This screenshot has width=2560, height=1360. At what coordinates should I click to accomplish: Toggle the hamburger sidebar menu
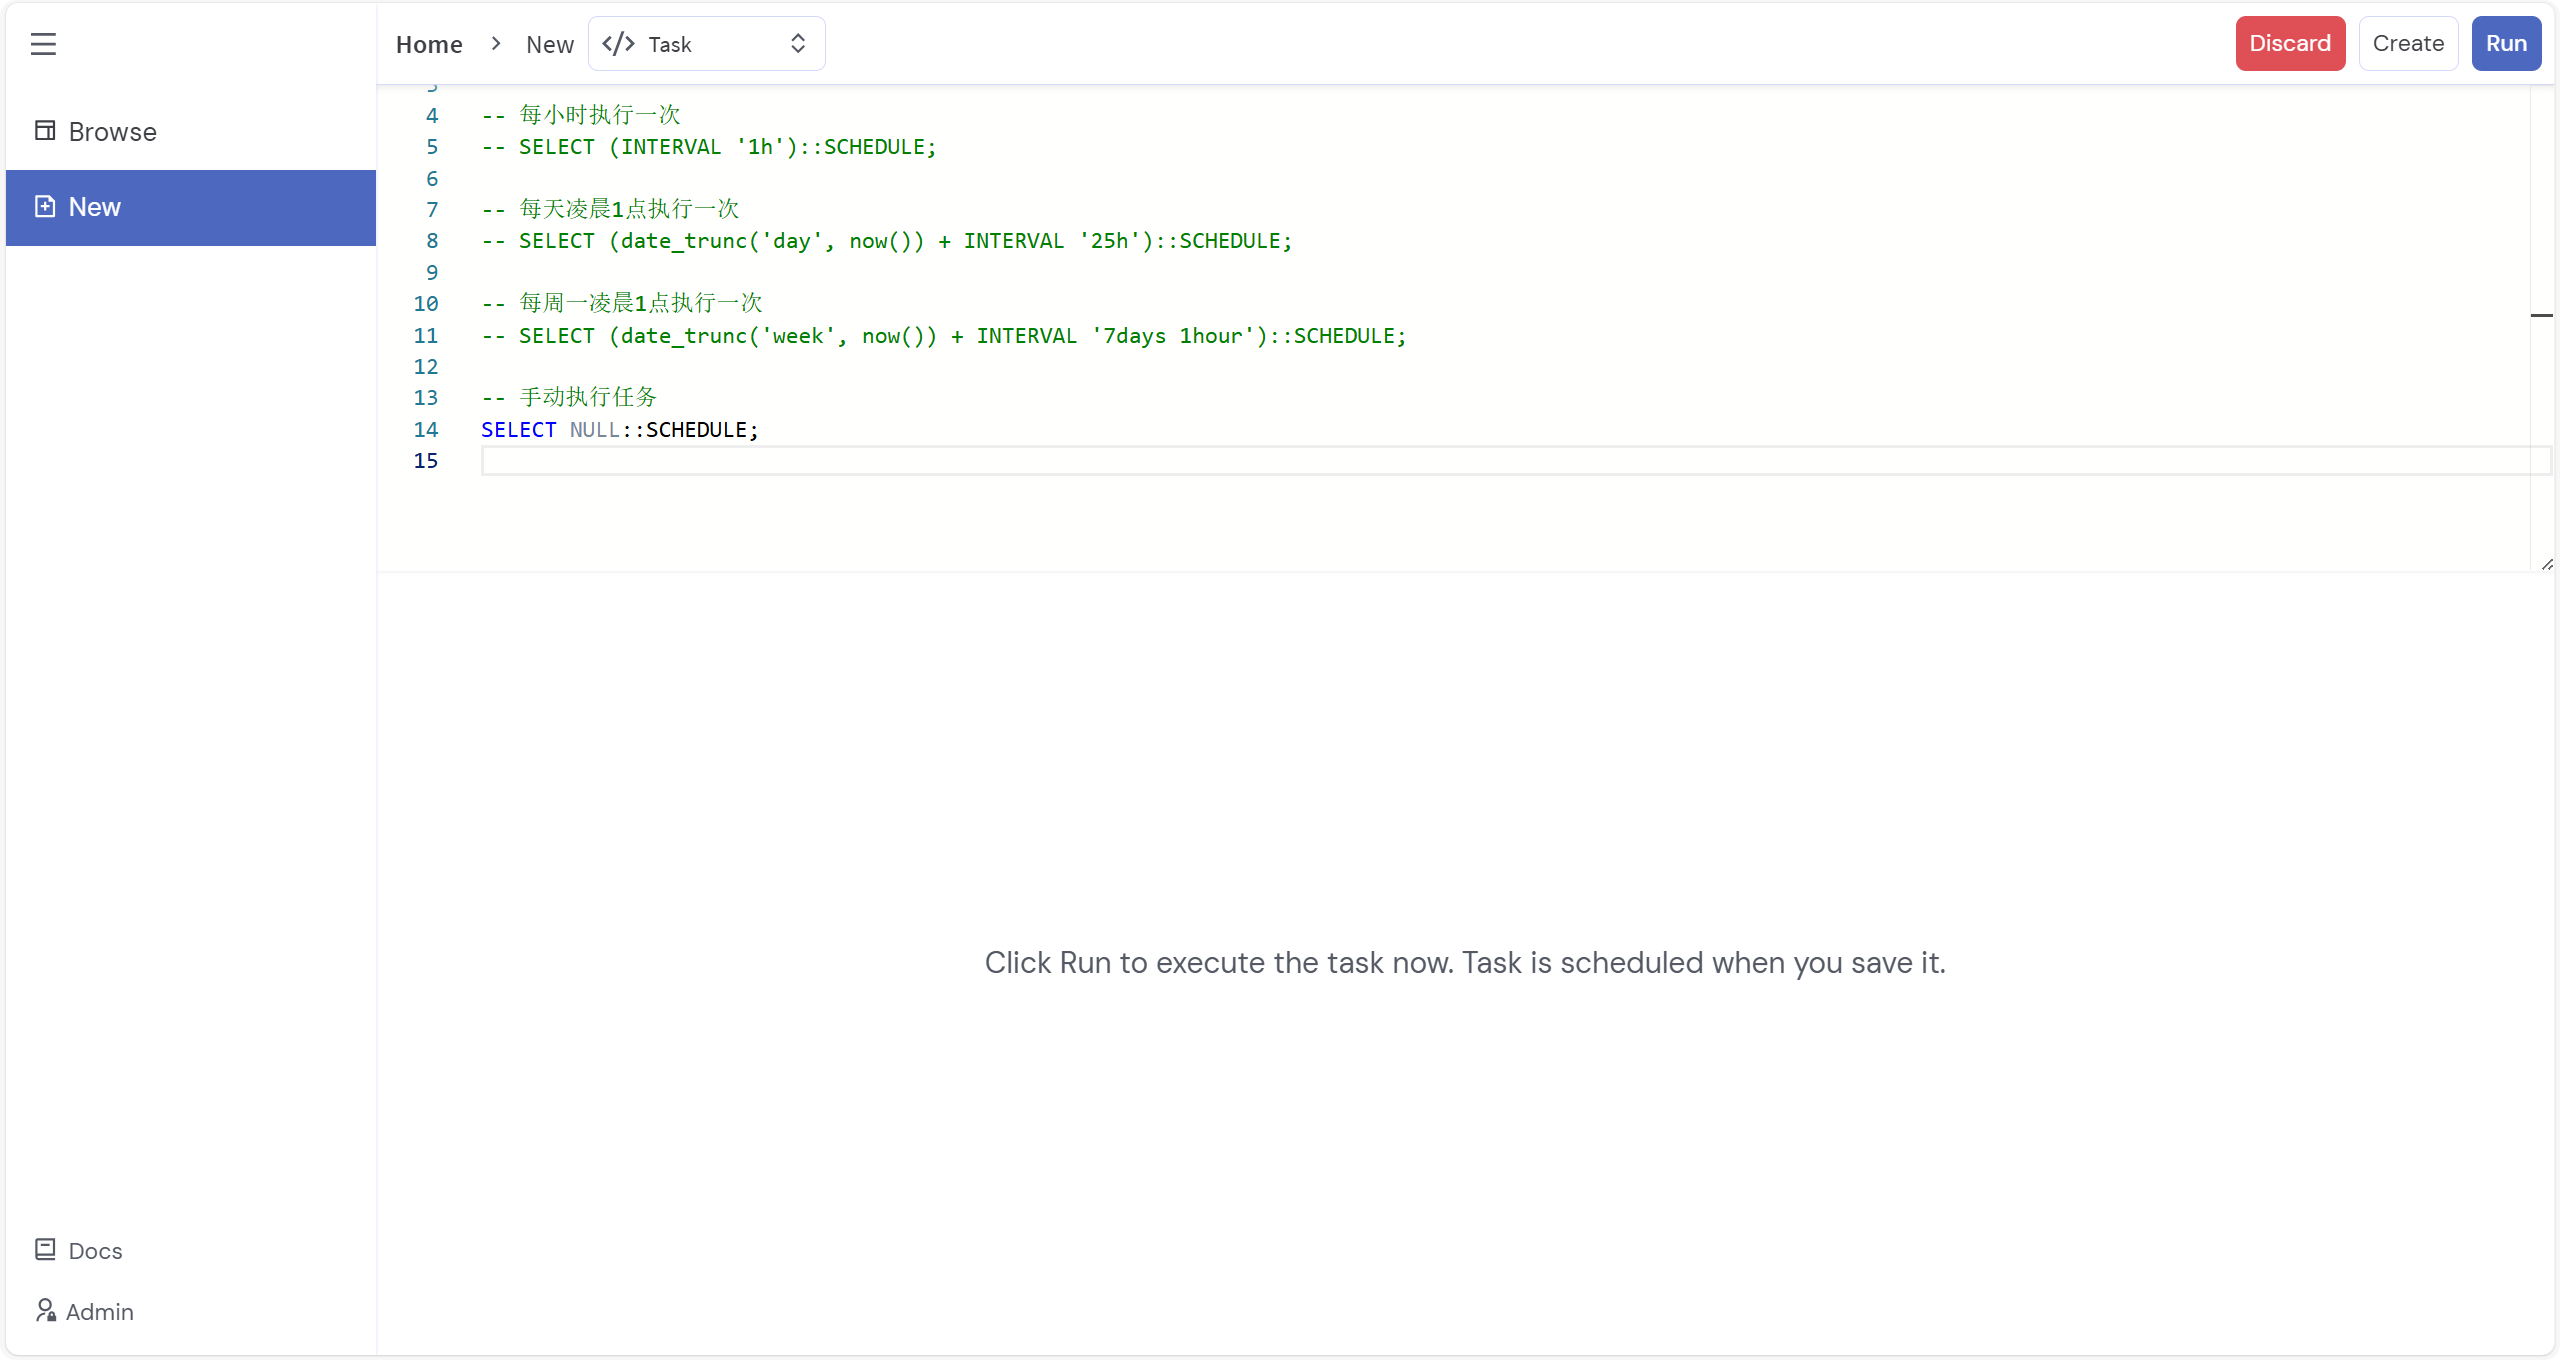point(43,44)
